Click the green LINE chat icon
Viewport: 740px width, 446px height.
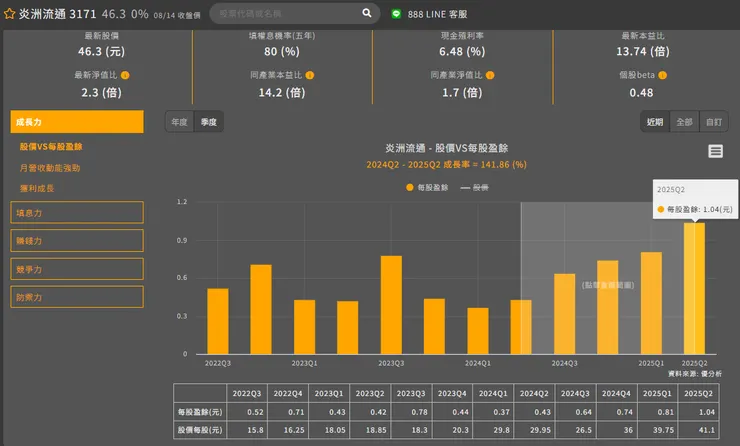pos(396,14)
